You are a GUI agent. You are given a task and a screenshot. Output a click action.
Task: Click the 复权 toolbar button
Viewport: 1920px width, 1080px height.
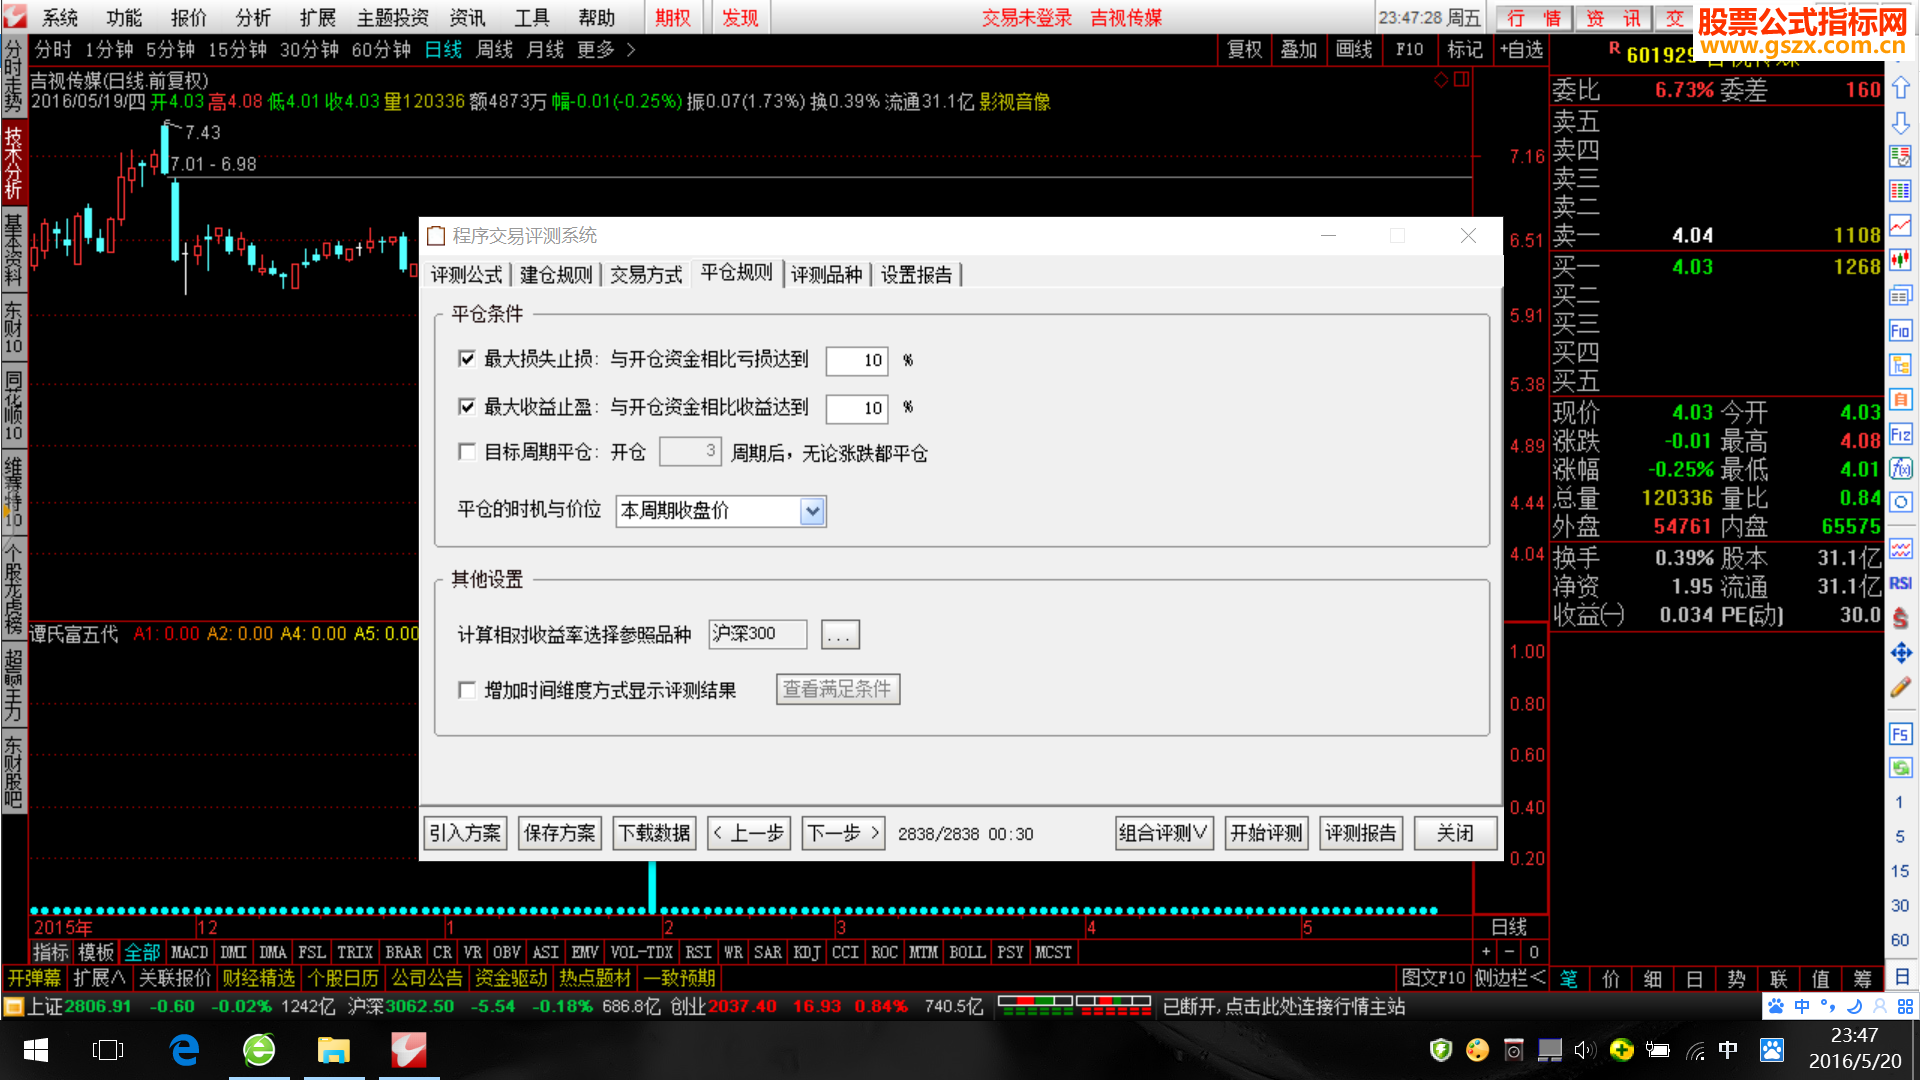click(x=1245, y=50)
